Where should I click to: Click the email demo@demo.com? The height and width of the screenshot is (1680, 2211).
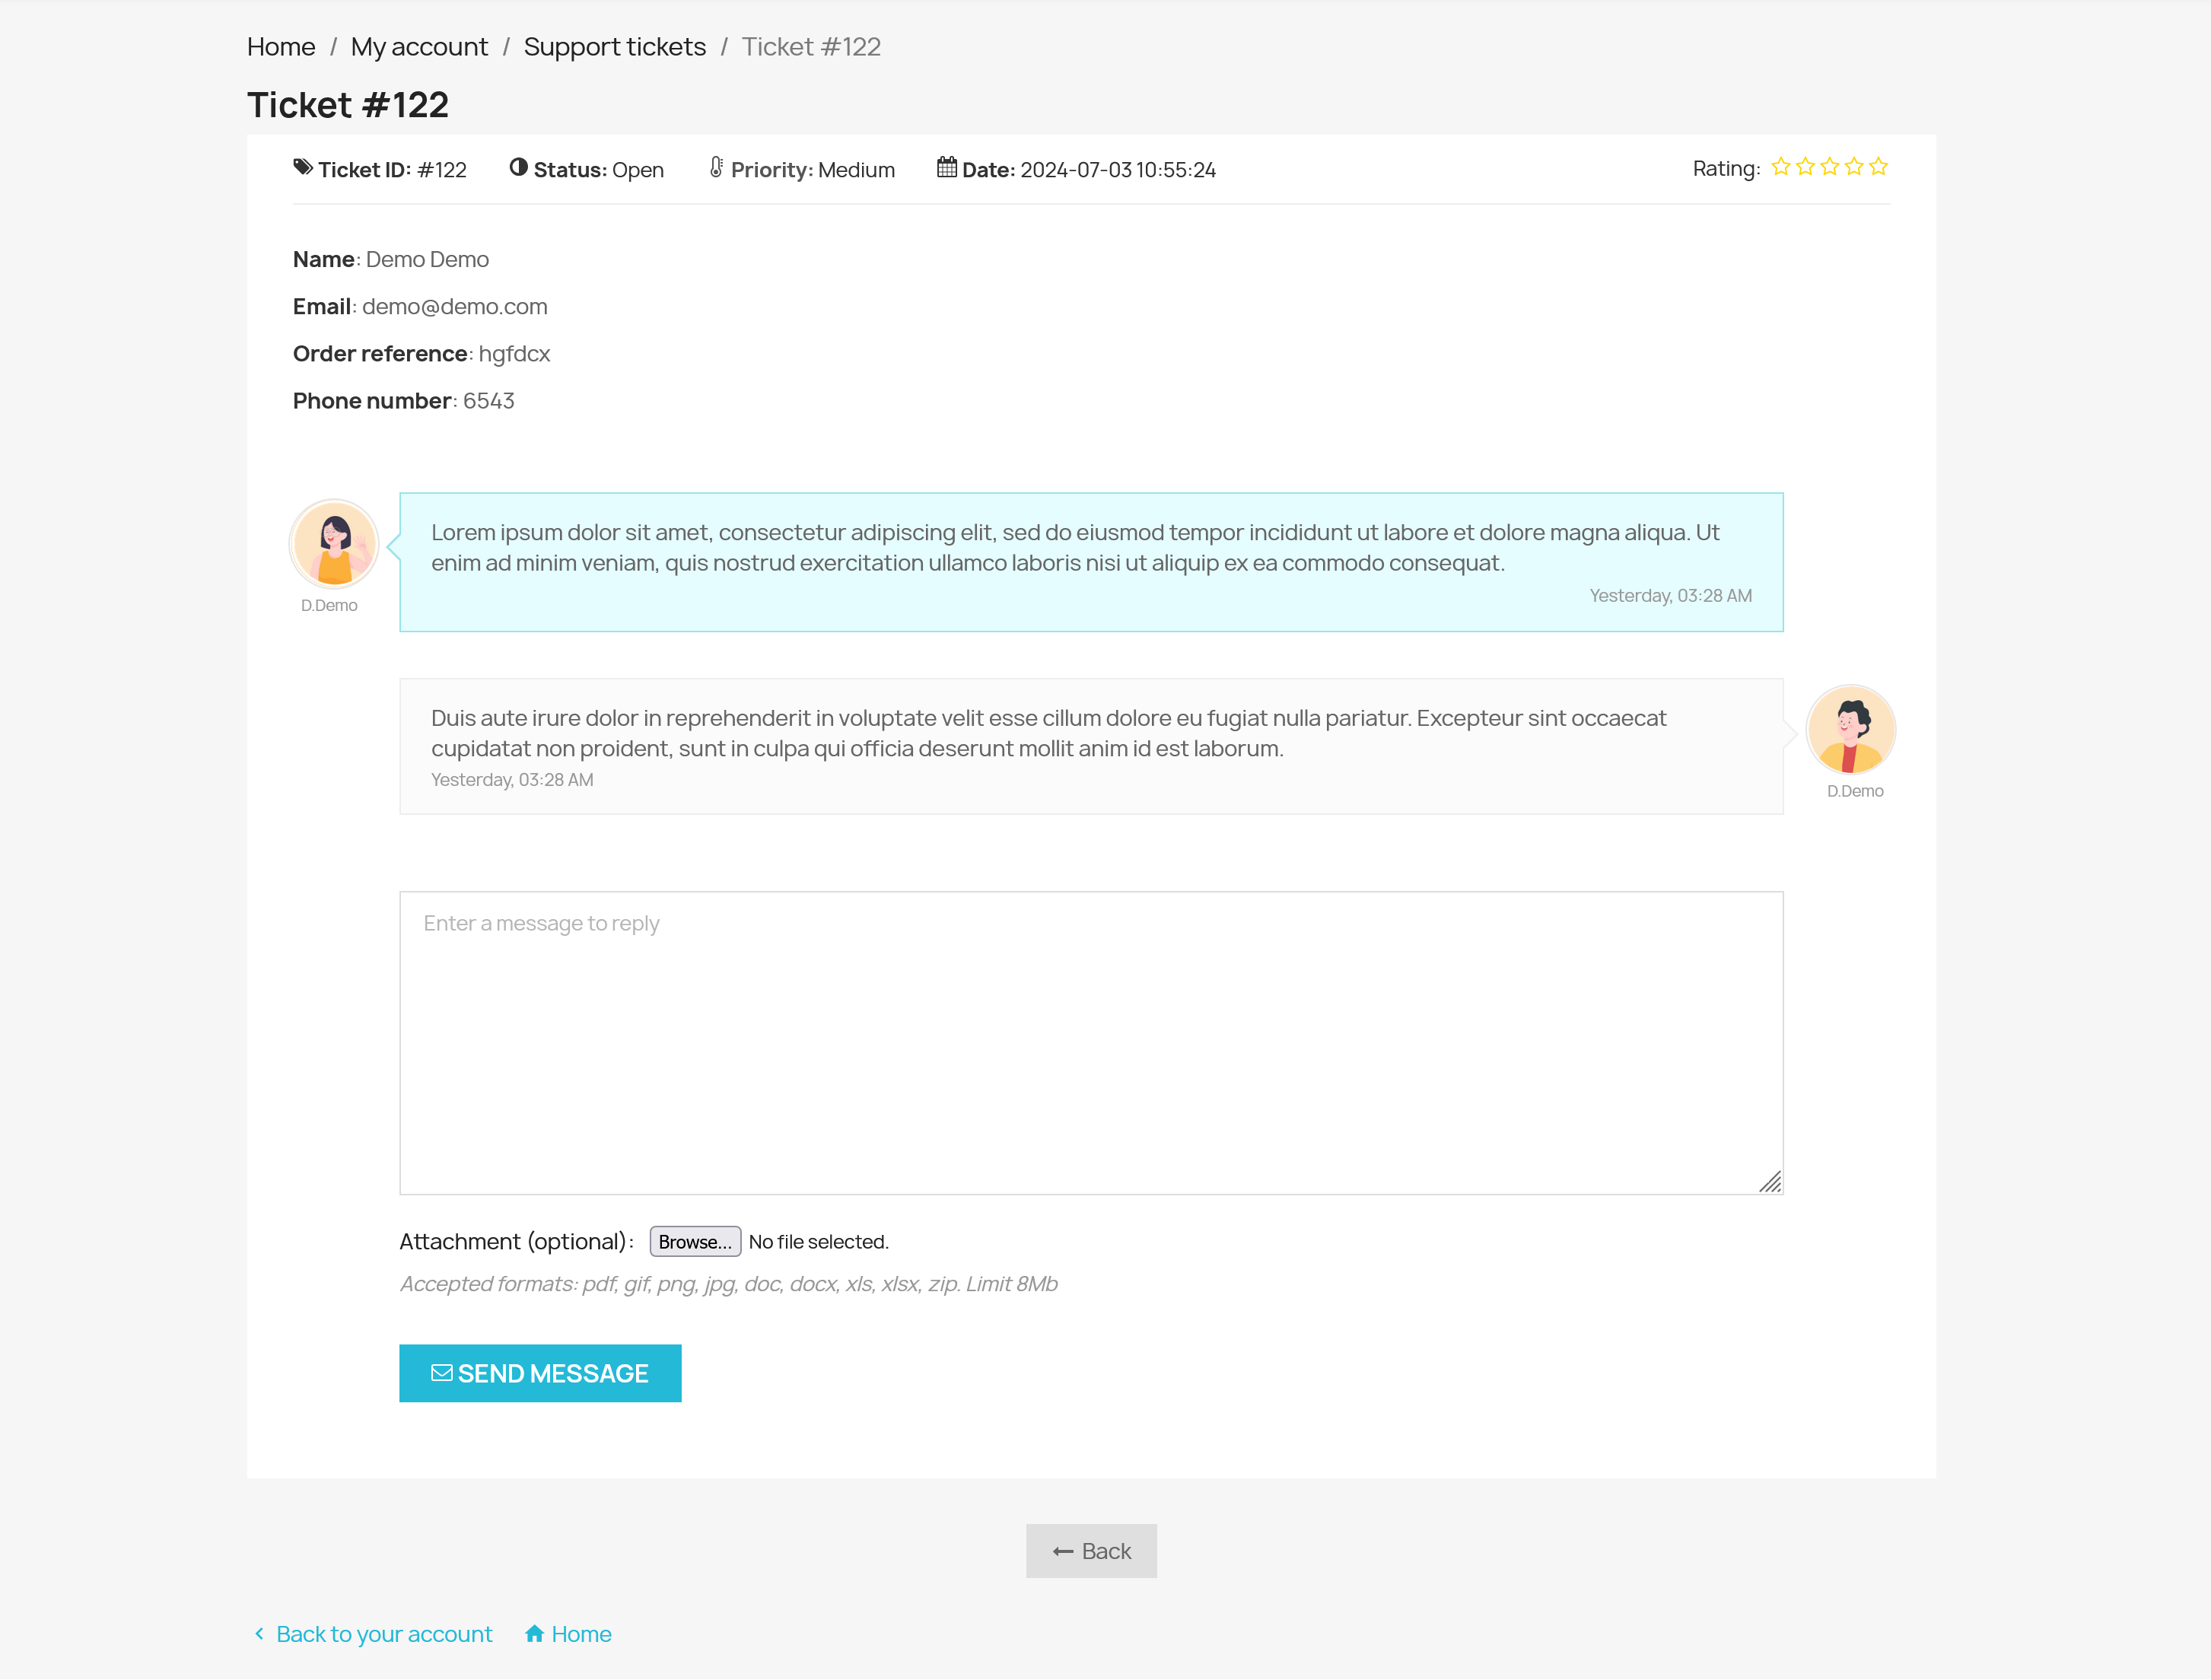point(455,306)
